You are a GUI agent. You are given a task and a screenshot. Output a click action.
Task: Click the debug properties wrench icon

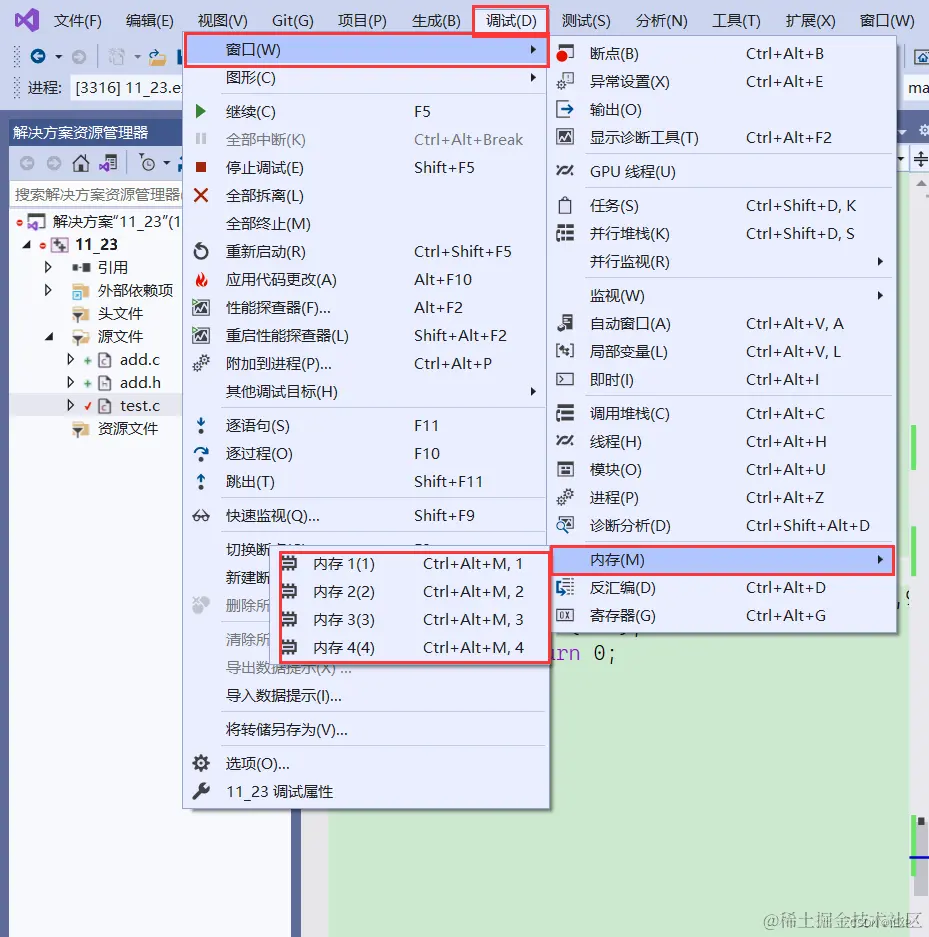click(201, 791)
